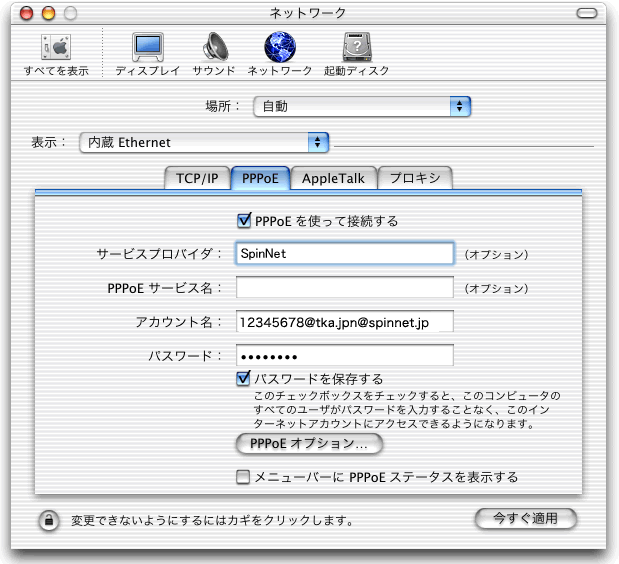Click the 'PPPoE オプション...' button
This screenshot has width=619, height=564.
pyautogui.click(x=309, y=442)
